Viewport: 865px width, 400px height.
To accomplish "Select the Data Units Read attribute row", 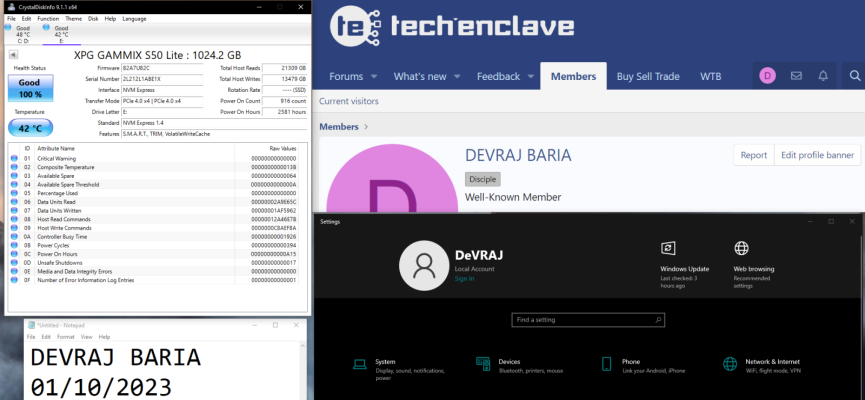I will (x=154, y=202).
